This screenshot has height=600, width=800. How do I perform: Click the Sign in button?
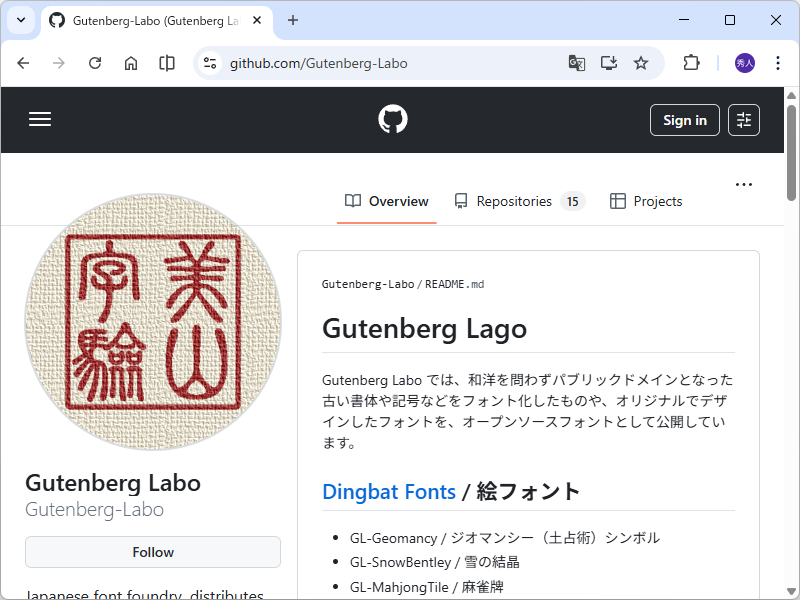pos(685,120)
